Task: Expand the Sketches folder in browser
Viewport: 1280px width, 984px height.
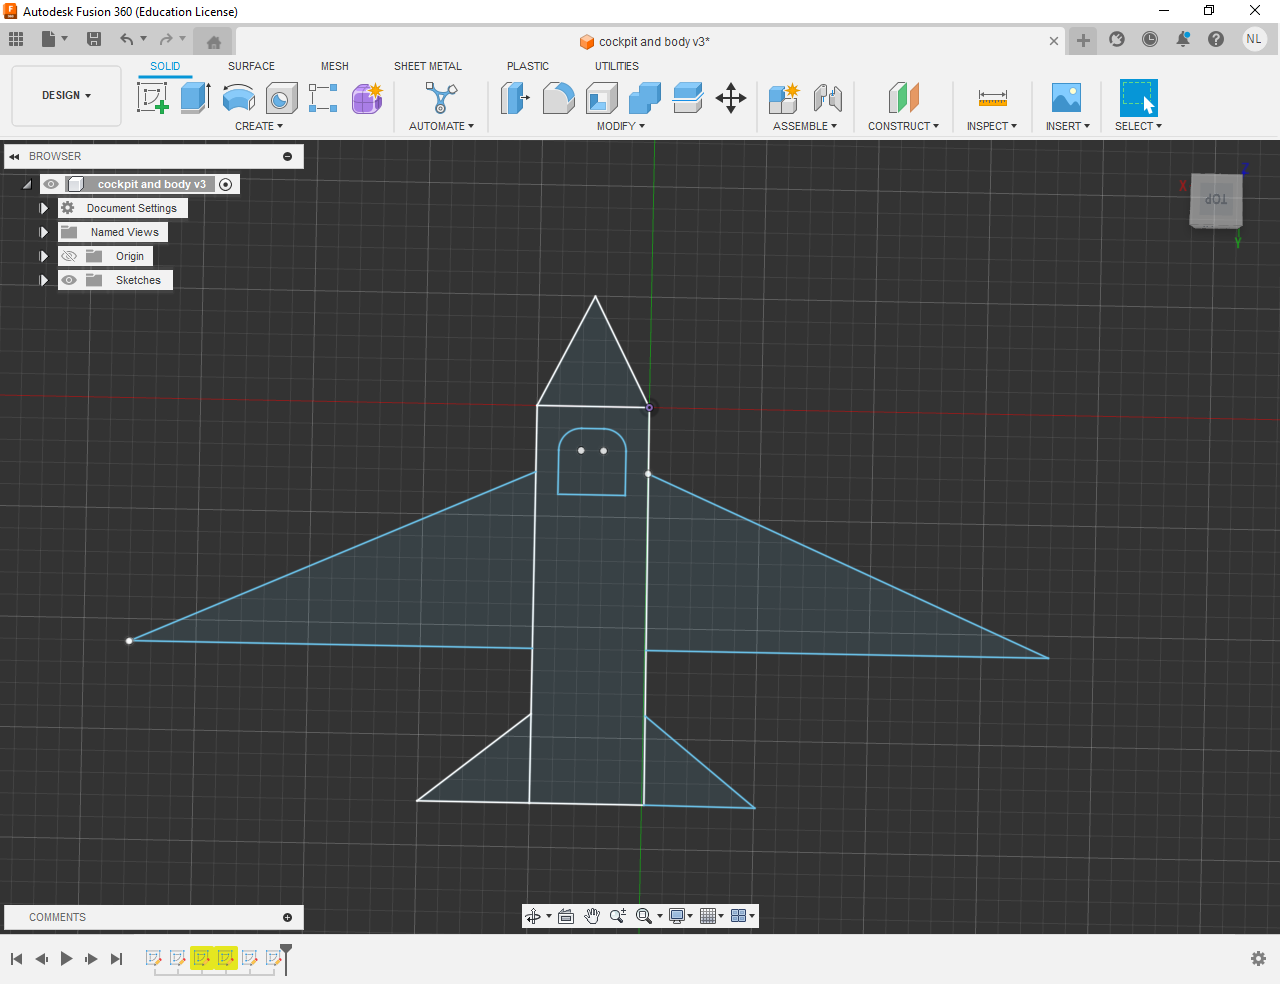Action: (x=43, y=280)
